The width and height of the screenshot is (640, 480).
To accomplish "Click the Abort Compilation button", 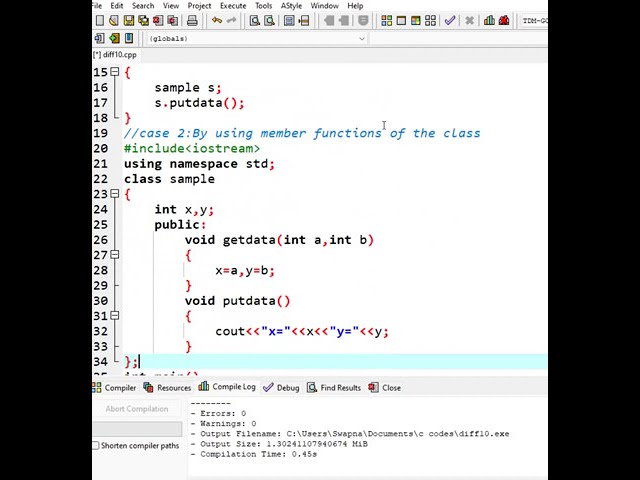I will click(137, 409).
